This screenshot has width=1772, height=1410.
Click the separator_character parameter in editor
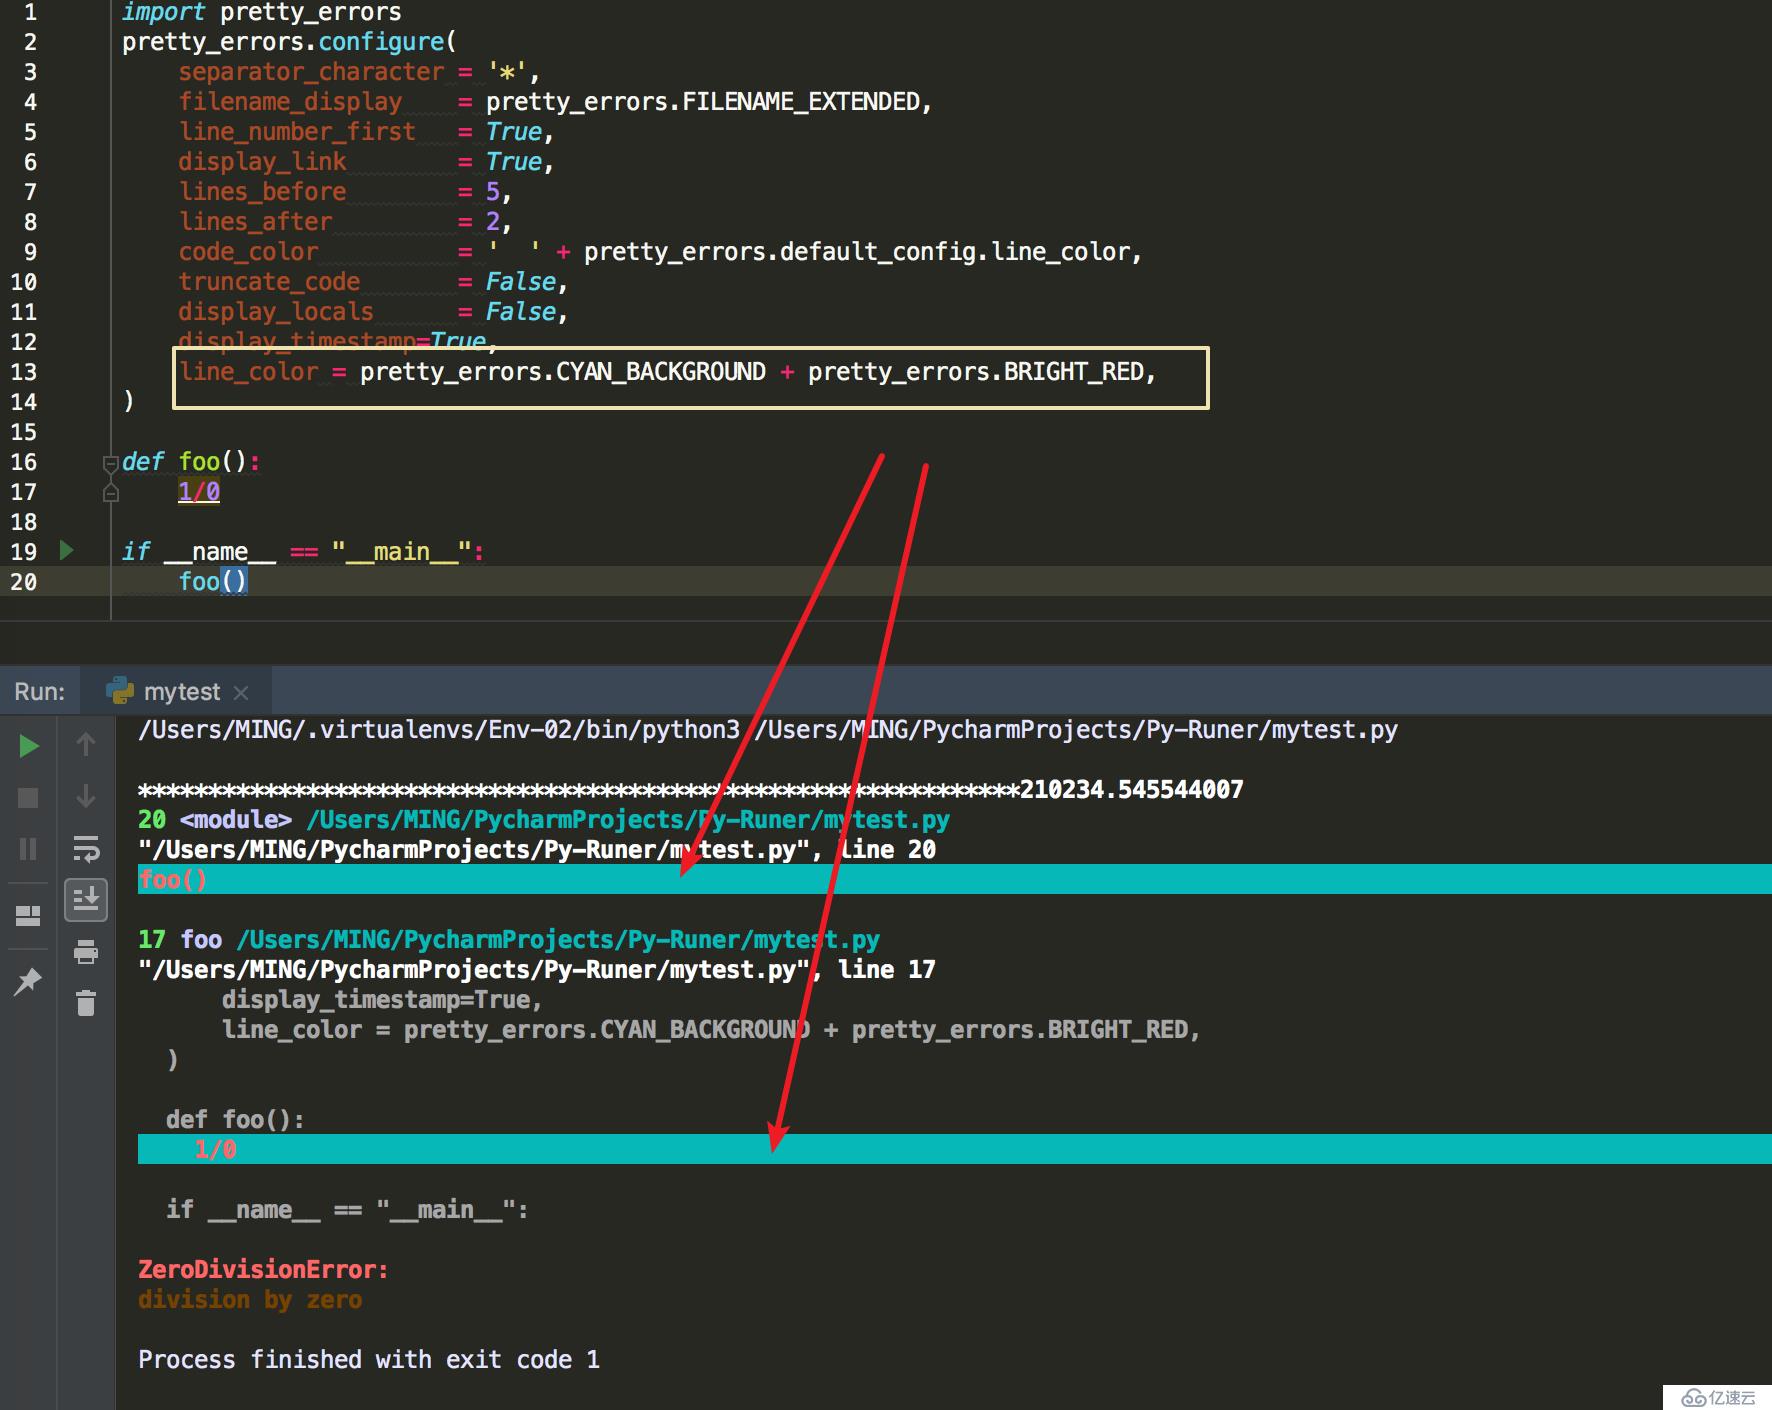(311, 72)
